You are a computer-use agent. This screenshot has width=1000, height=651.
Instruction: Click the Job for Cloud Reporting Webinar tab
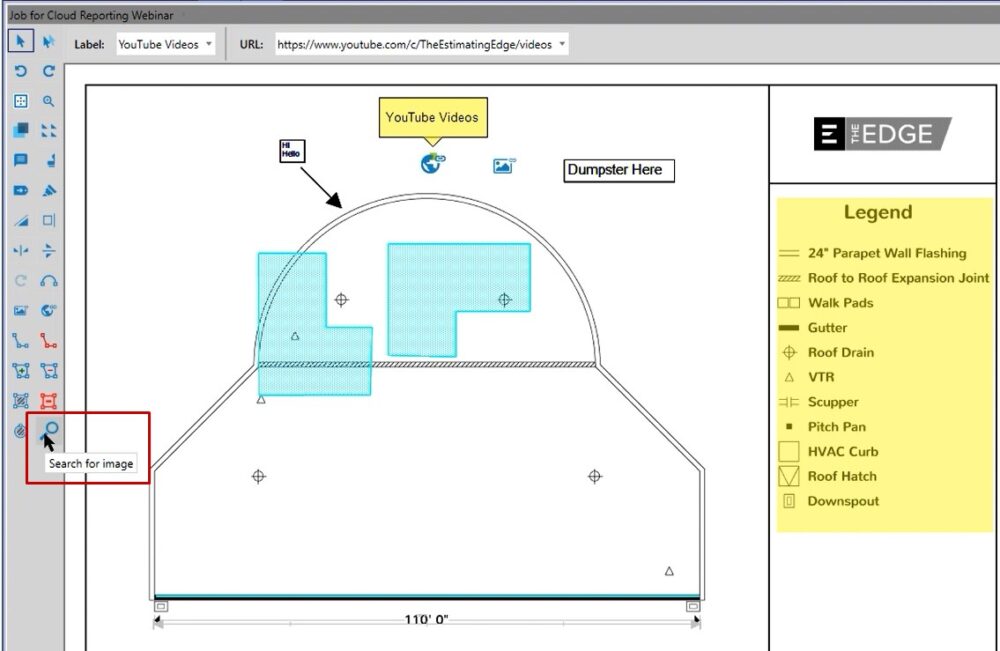click(91, 15)
